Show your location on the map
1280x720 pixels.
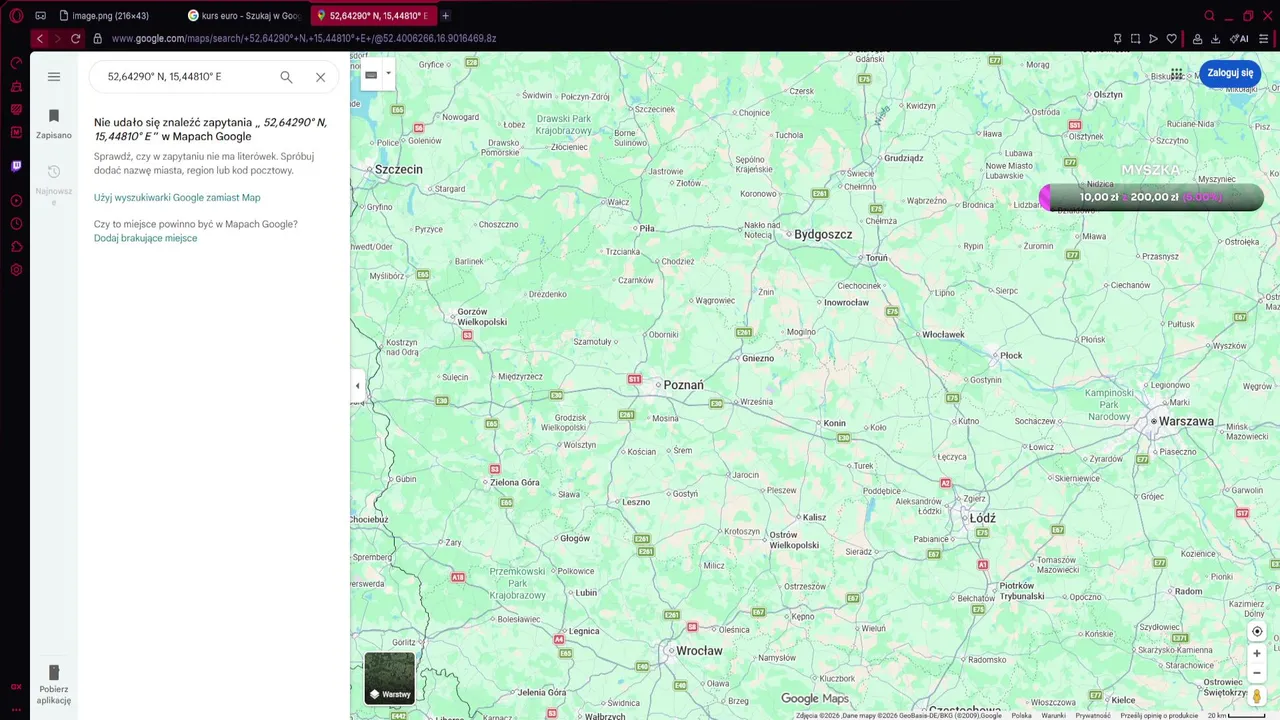tap(1257, 631)
